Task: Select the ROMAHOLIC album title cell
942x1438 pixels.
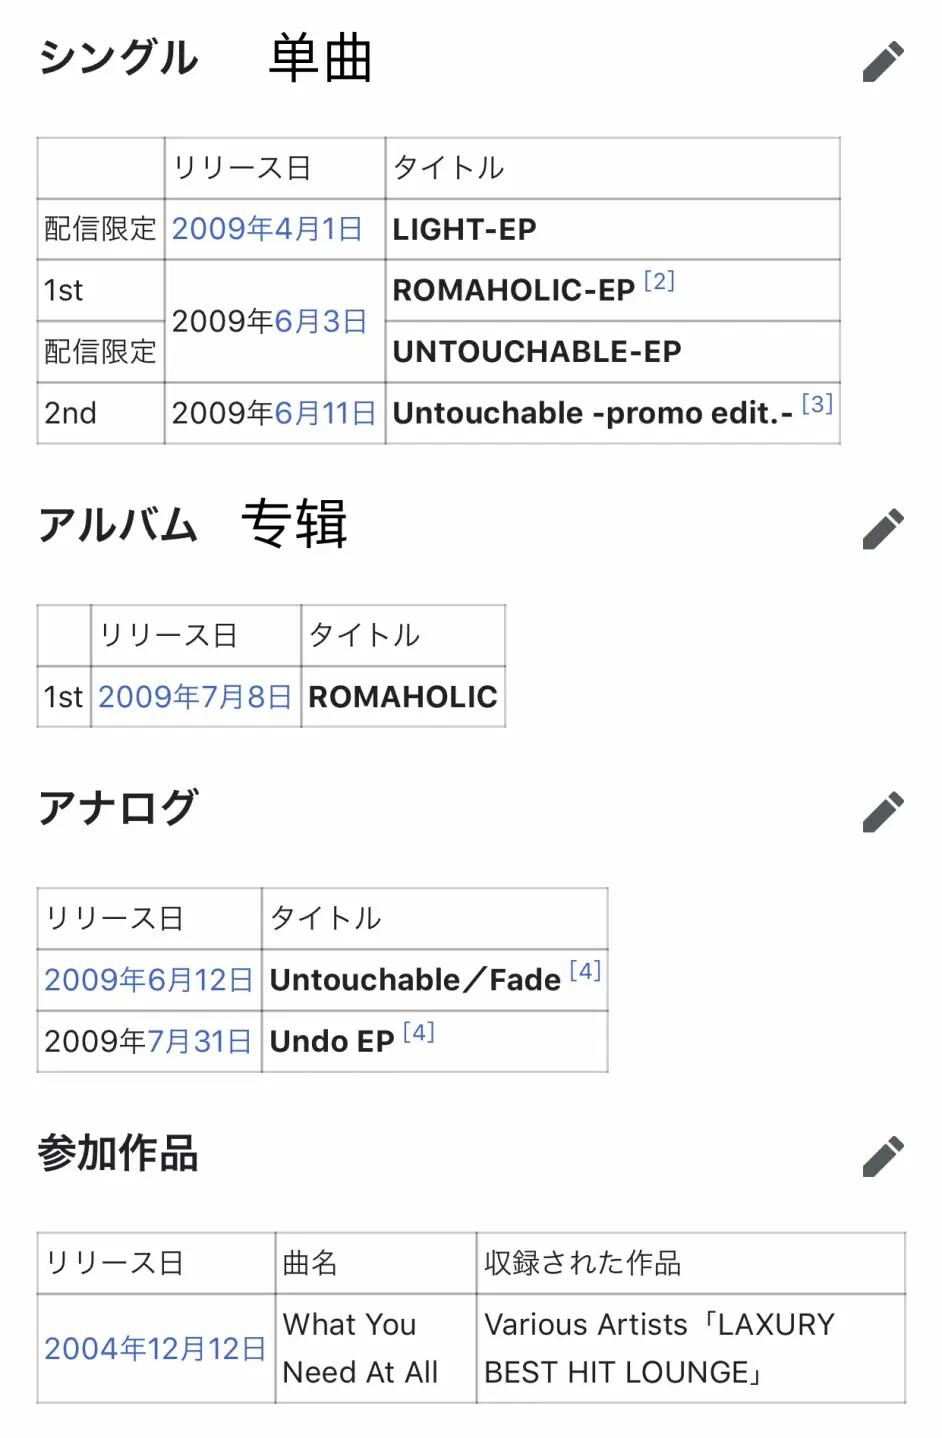Action: 403,696
